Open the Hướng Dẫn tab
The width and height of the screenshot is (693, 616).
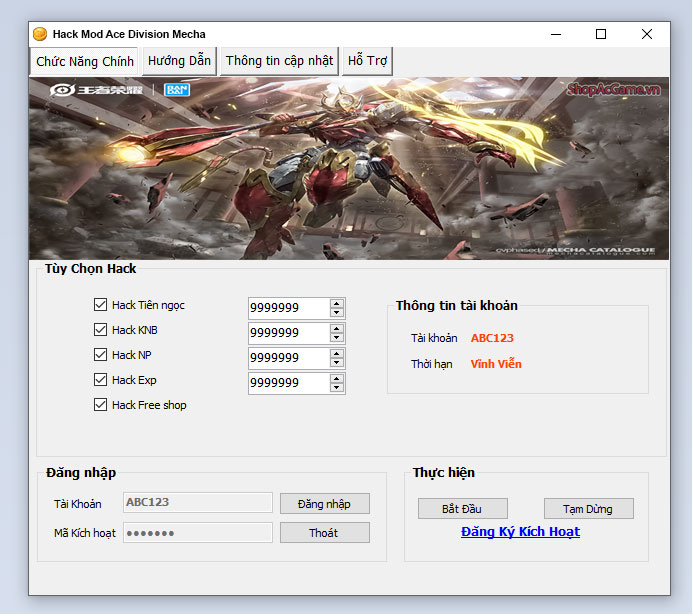(179, 61)
